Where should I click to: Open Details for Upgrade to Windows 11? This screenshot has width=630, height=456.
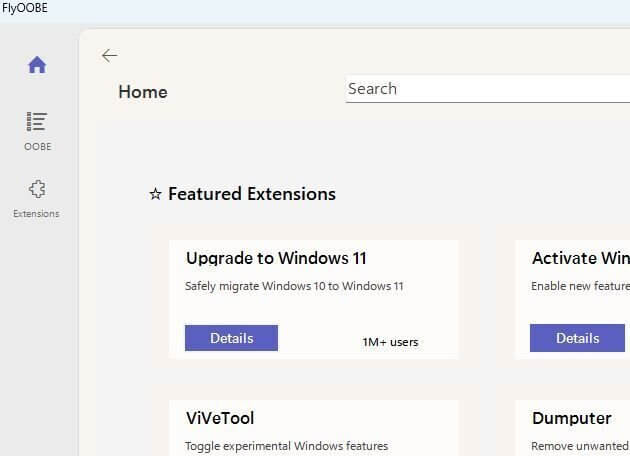[231, 338]
